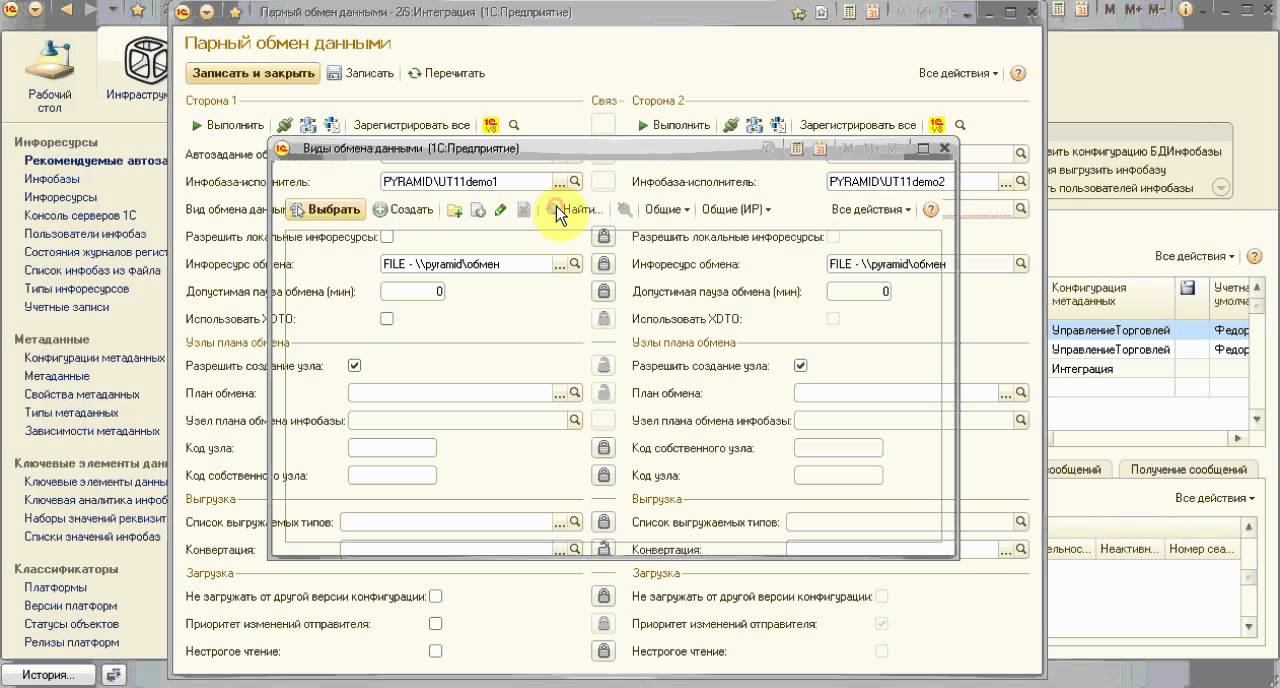Open Инфобазы in navigation panel

tap(52, 179)
